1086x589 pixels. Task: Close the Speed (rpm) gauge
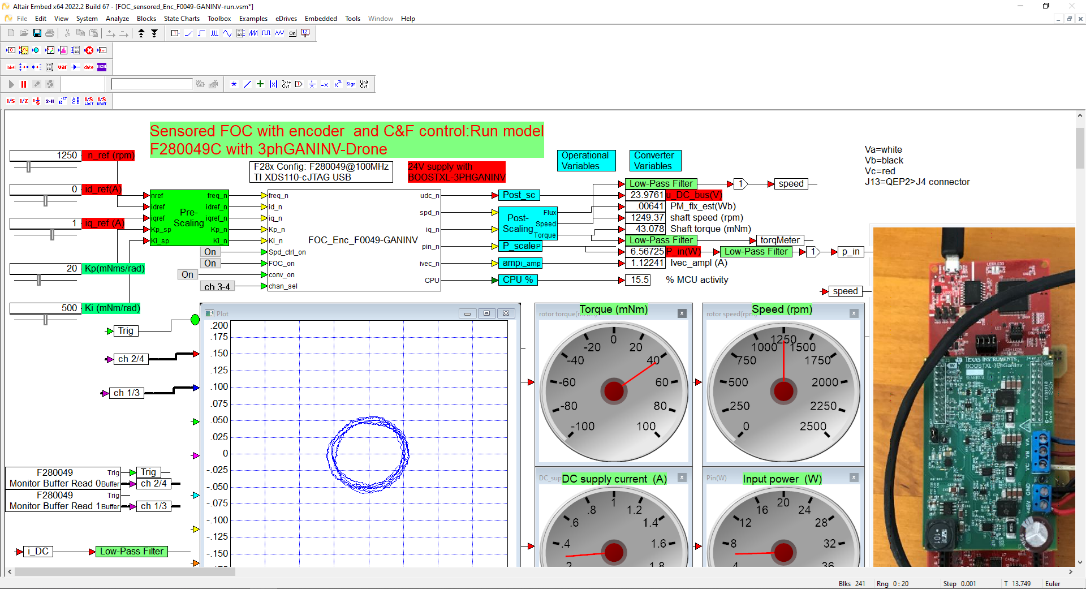[x=854, y=313]
